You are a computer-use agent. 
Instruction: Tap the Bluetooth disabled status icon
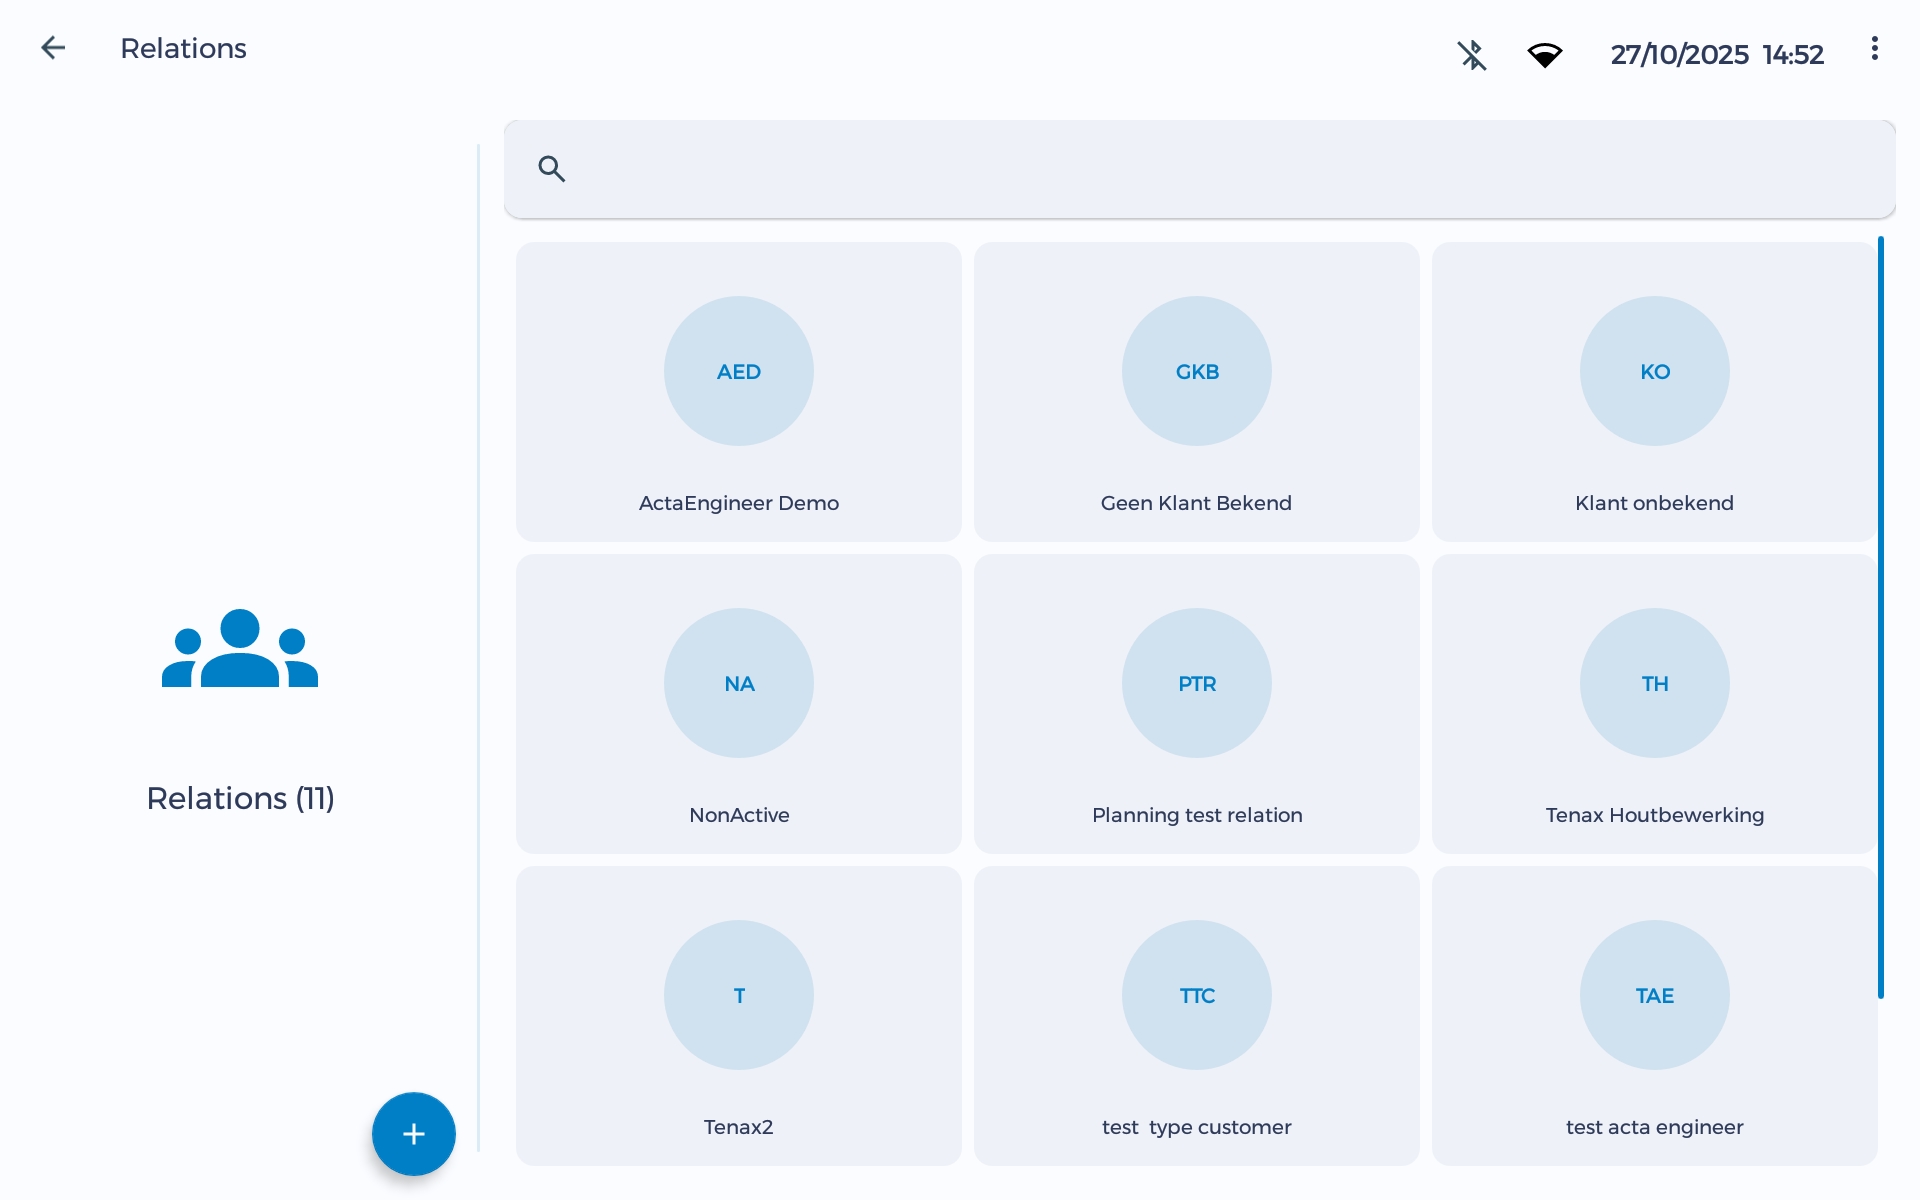(x=1471, y=54)
